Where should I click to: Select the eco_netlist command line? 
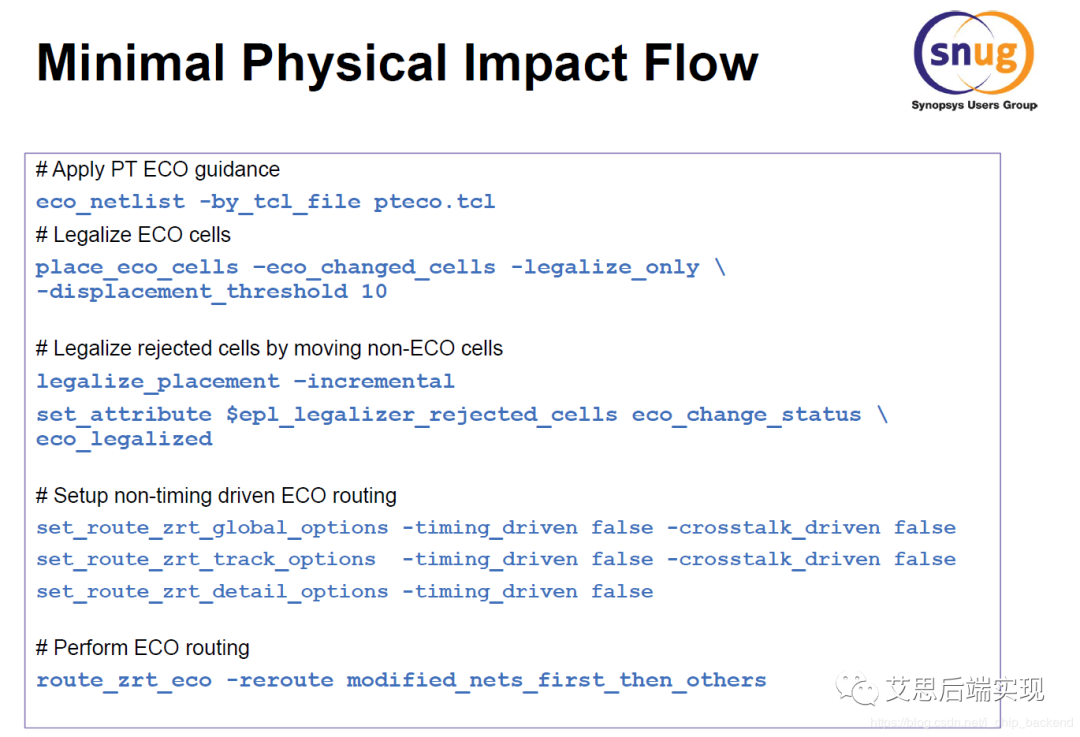click(265, 201)
